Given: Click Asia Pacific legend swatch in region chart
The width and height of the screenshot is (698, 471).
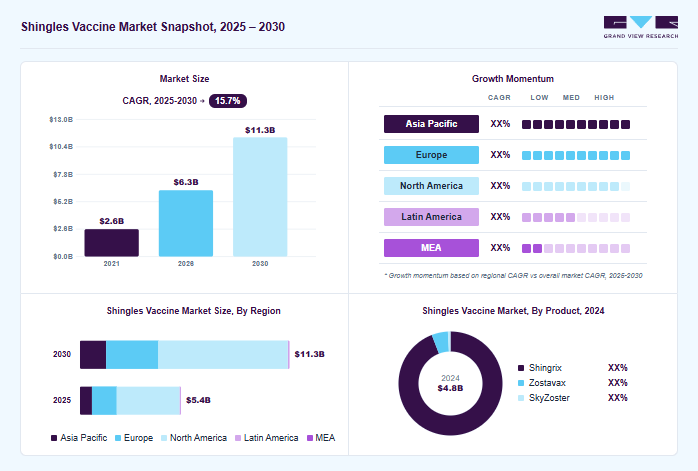Looking at the screenshot, I should pos(54,438).
